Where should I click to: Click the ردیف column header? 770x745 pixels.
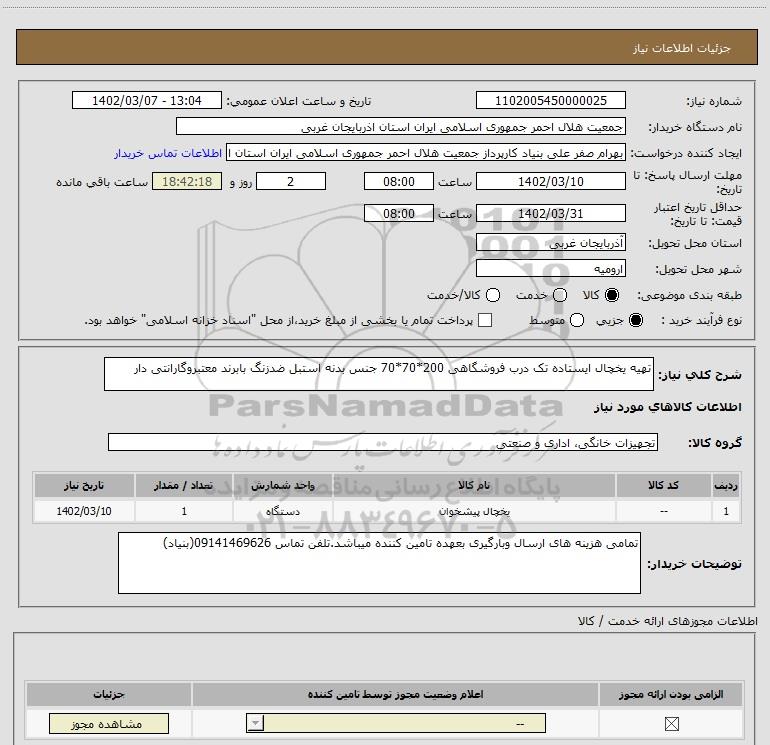(726, 485)
